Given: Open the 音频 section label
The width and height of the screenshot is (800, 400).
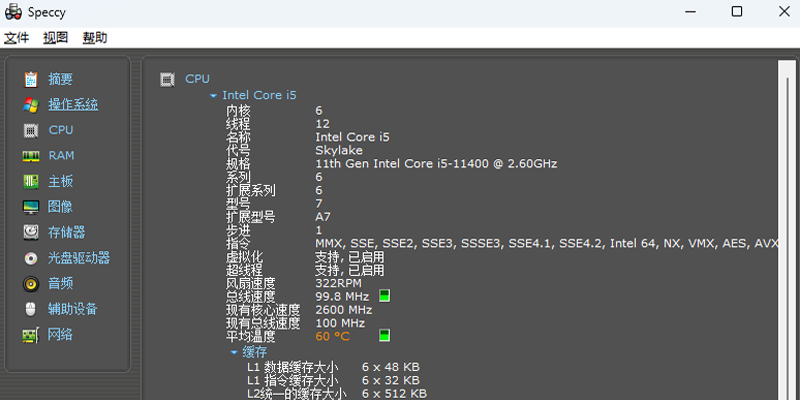Looking at the screenshot, I should coord(61,283).
